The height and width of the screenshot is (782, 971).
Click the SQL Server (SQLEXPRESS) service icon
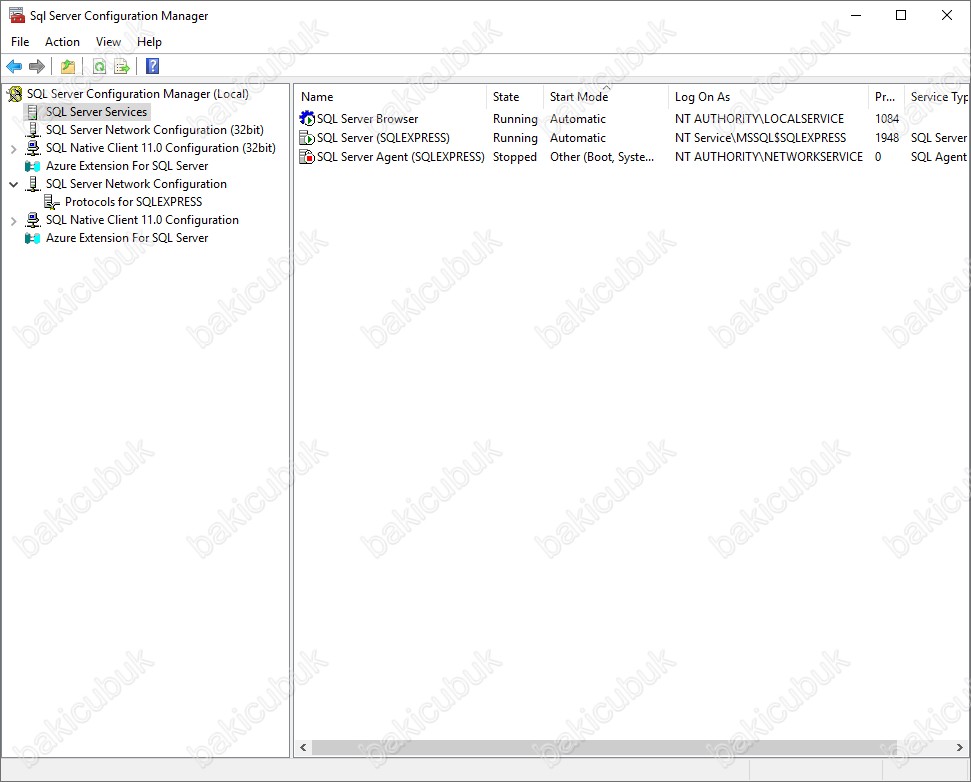(x=307, y=137)
